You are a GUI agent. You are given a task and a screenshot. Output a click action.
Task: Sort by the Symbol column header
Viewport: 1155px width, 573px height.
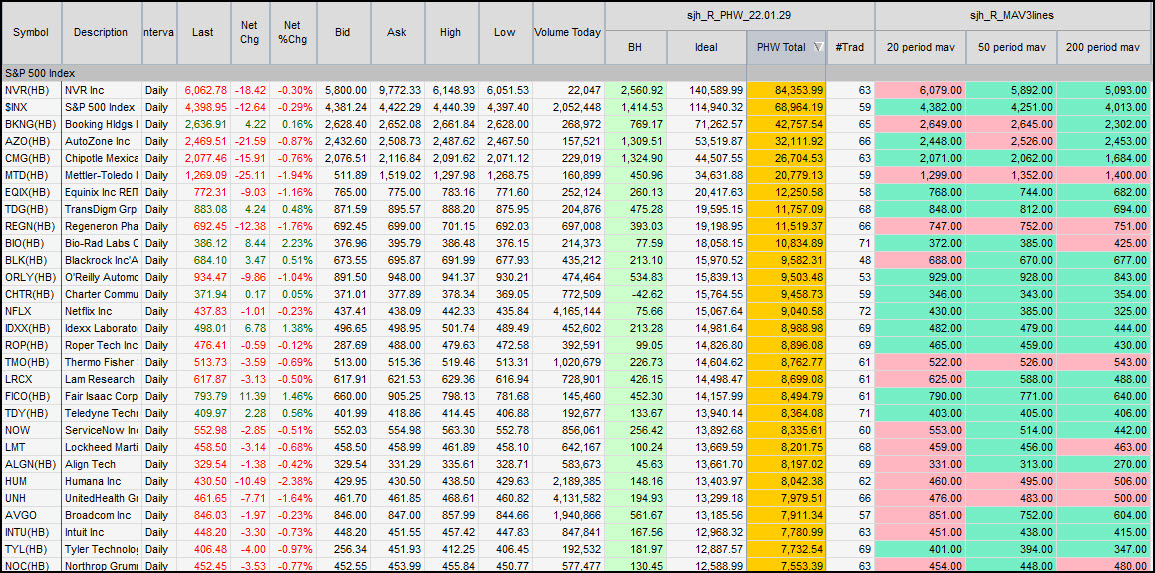tap(32, 32)
